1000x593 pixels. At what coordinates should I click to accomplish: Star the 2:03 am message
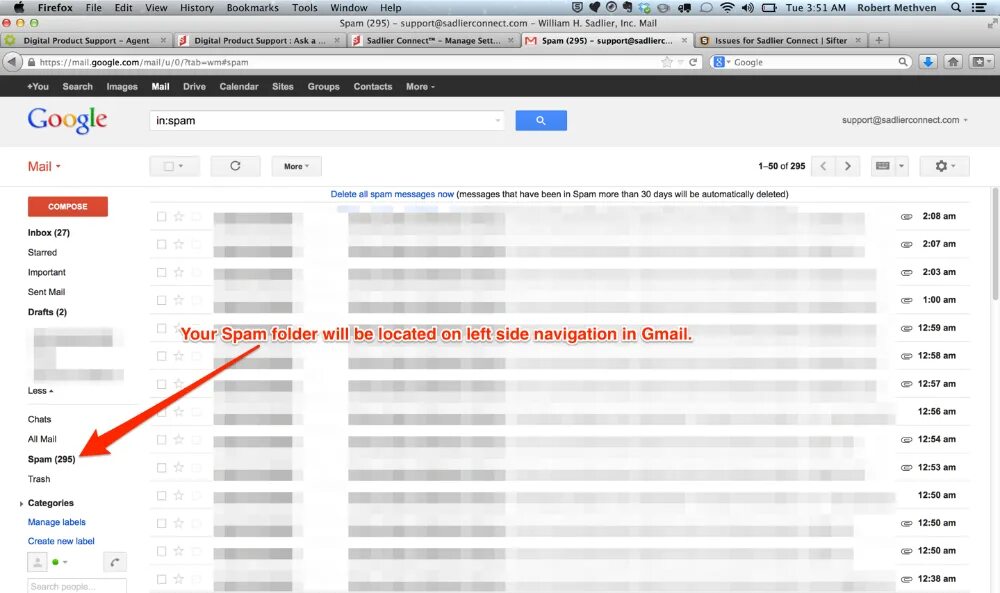point(179,272)
